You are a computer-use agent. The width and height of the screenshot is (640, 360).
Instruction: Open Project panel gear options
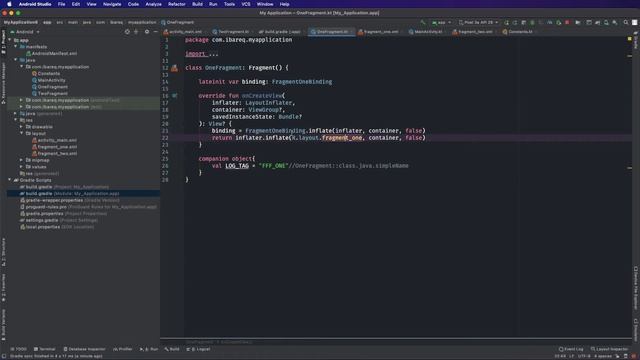[147, 32]
